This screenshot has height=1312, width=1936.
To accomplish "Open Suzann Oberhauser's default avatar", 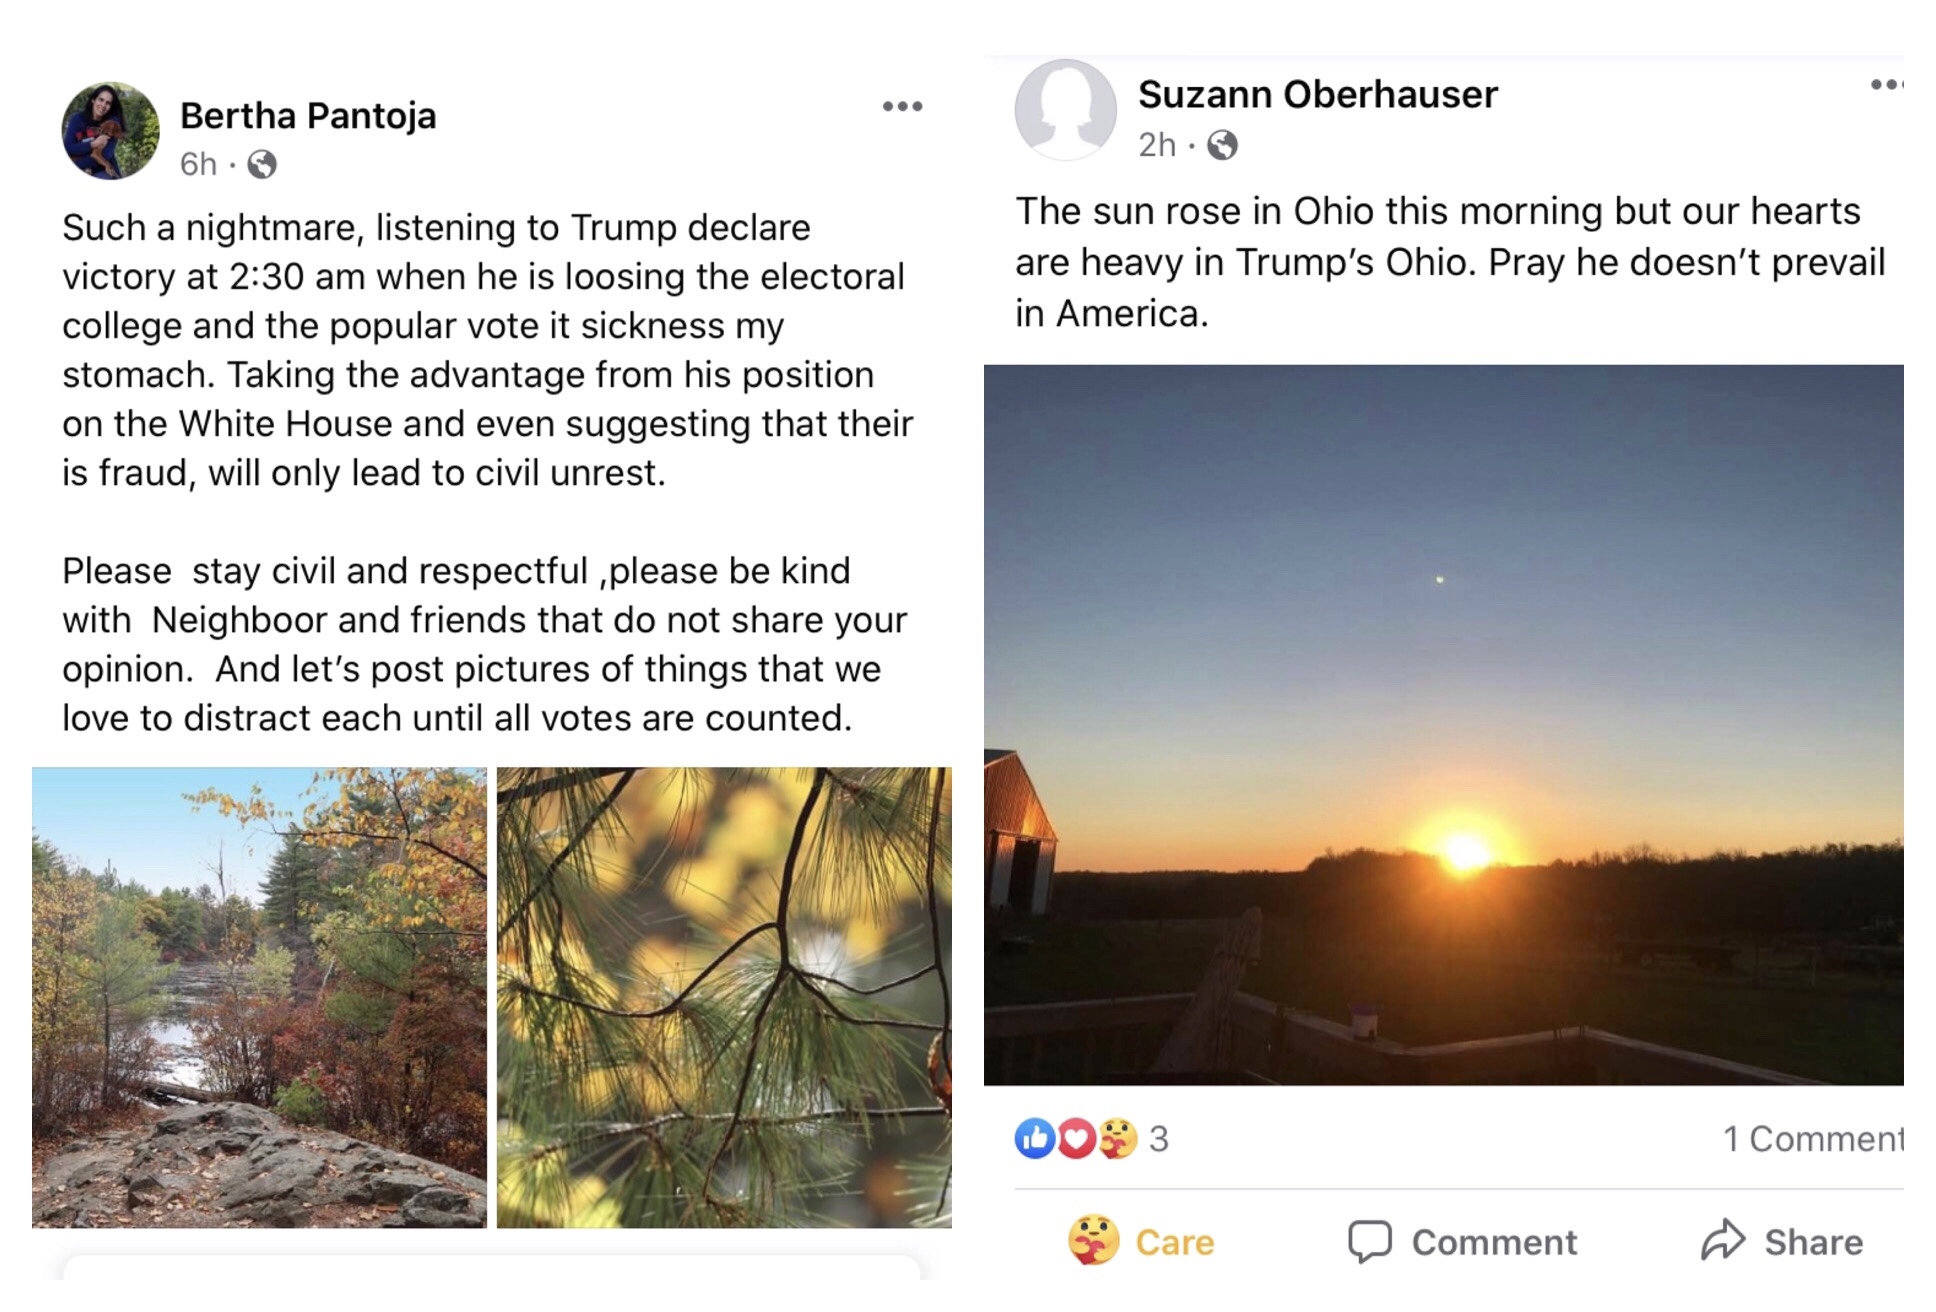I will coord(1065,109).
